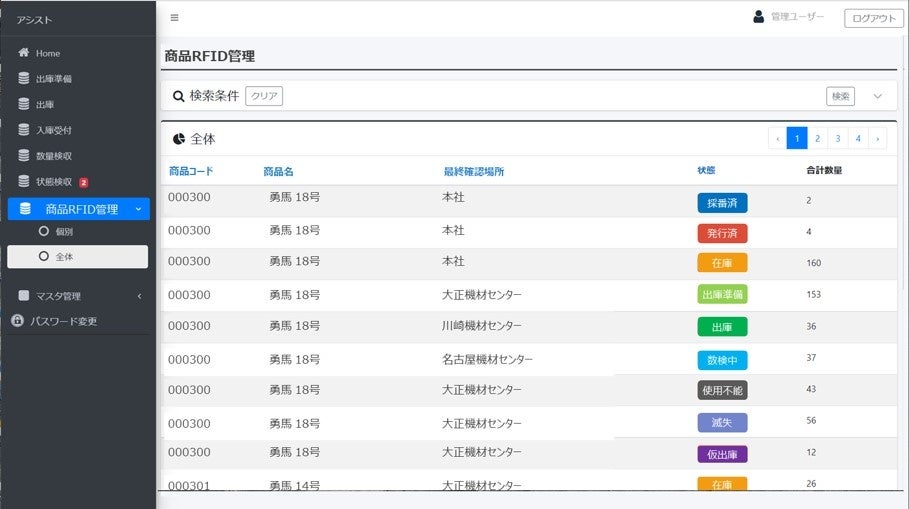This screenshot has height=509, width=909.
Task: Go to pagination page 2
Action: (x=817, y=139)
